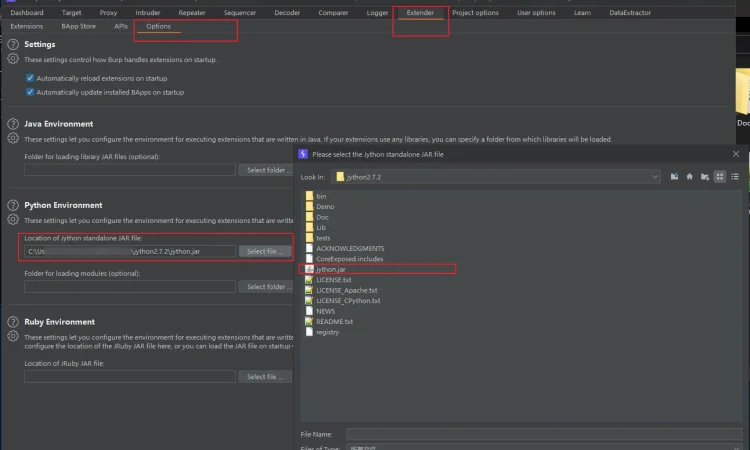
Task: Open the BApp Store sub-tab
Action: 78,26
